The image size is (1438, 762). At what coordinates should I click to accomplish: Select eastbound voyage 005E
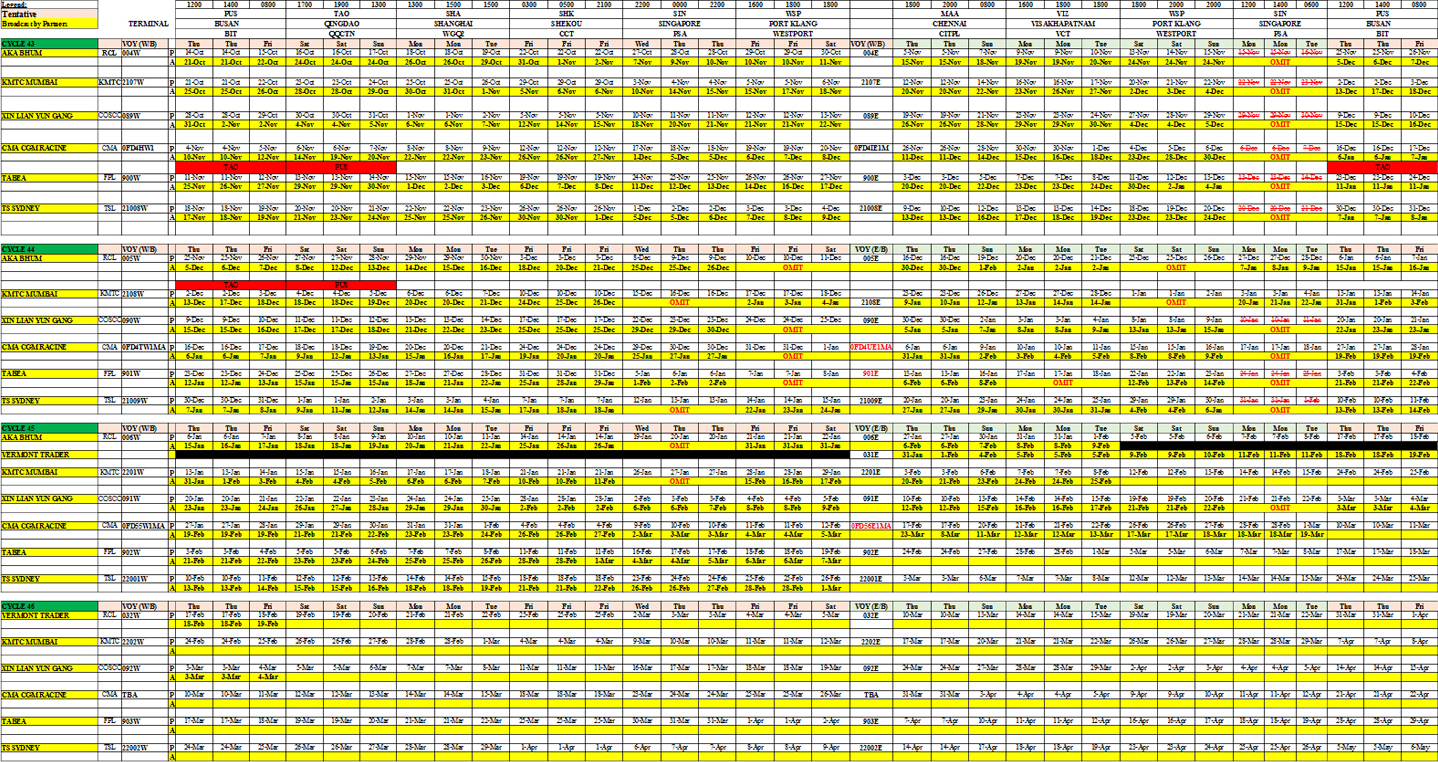pos(871,257)
